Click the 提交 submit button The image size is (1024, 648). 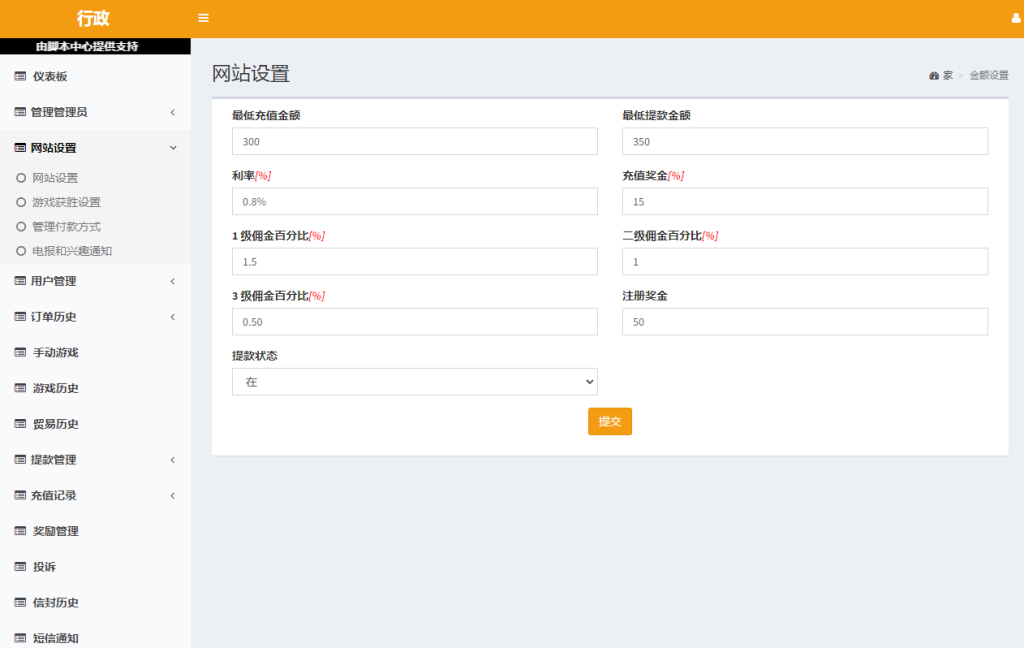tap(609, 421)
